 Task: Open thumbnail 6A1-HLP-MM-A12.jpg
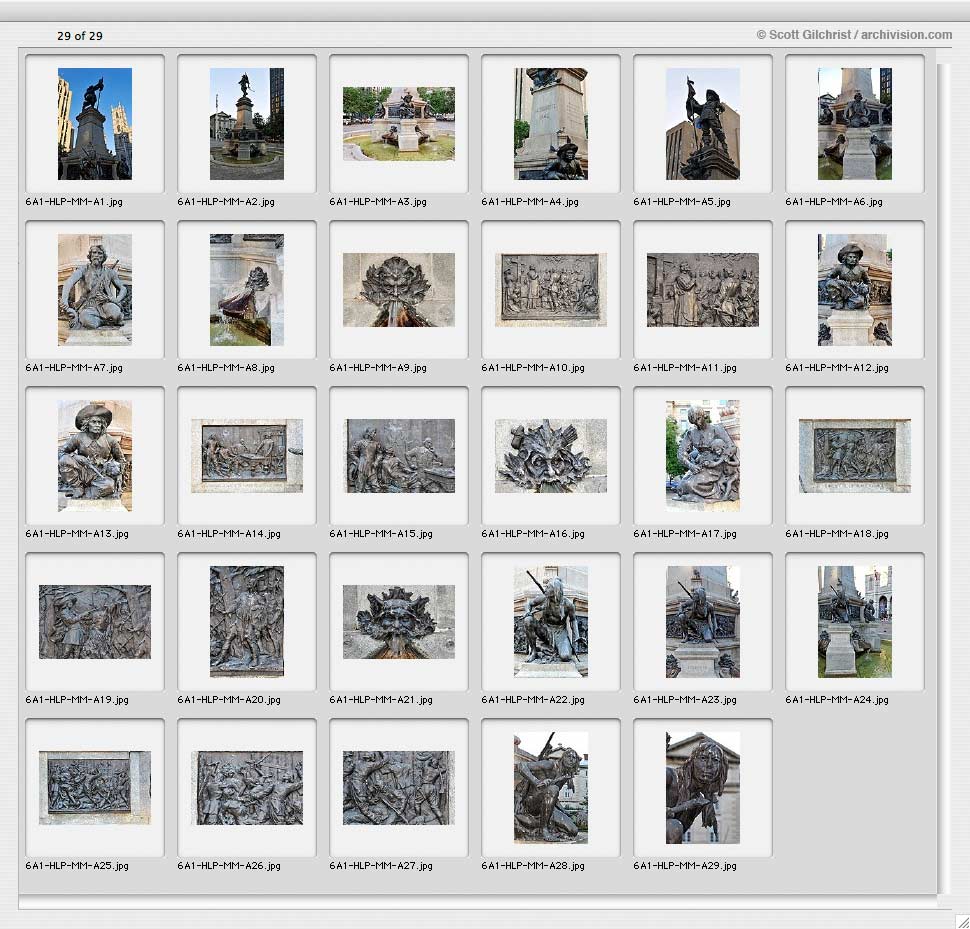[x=855, y=289]
